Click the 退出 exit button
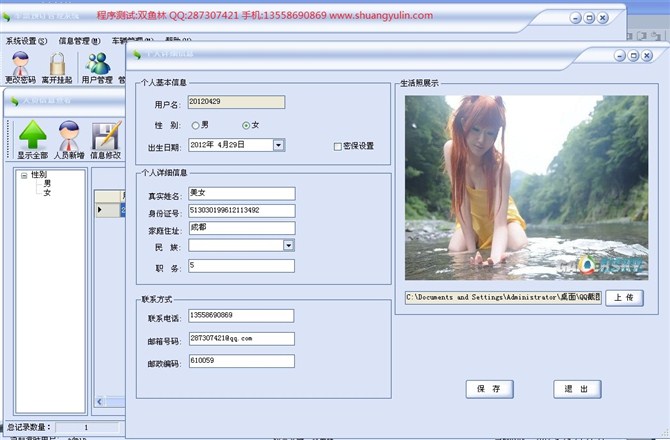Image resolution: width=670 pixels, height=440 pixels. [x=577, y=388]
